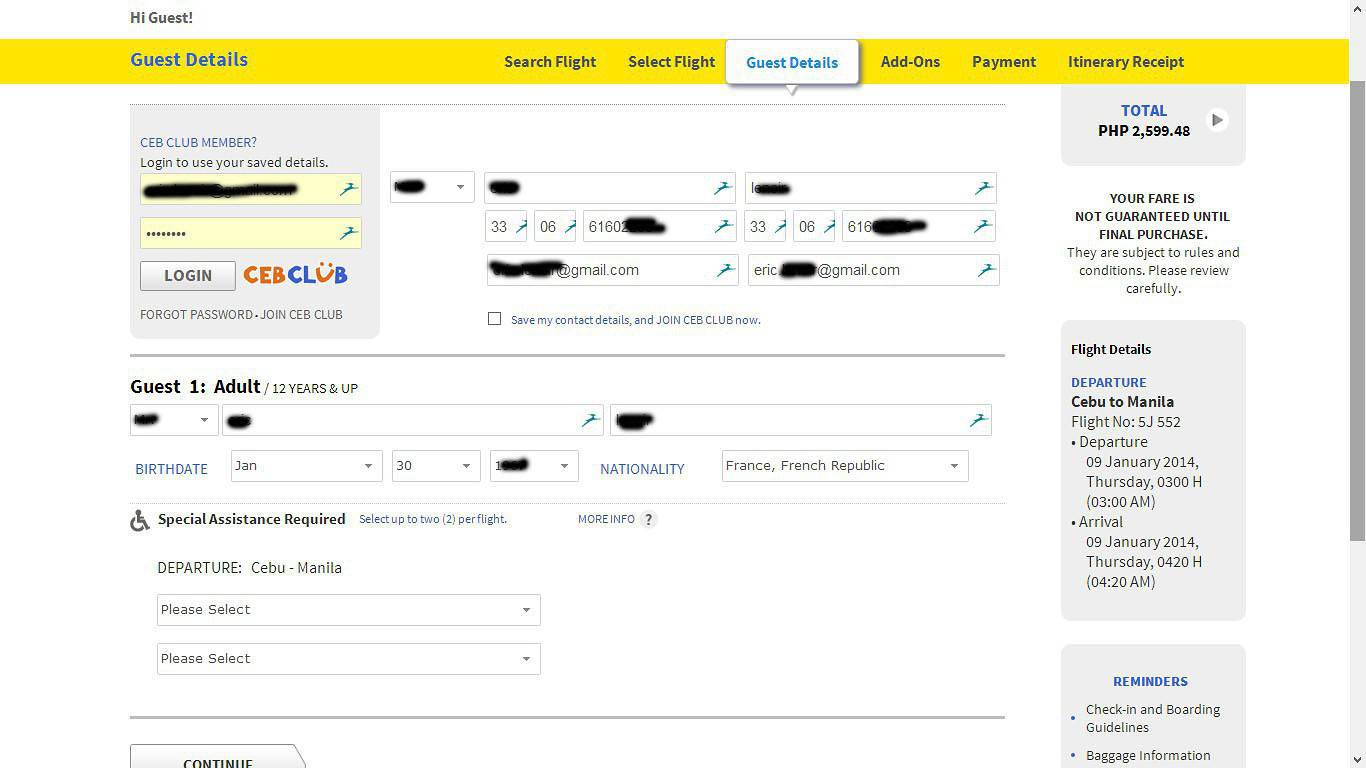Click the NATIONALITY label
The height and width of the screenshot is (768, 1366).
click(x=642, y=469)
